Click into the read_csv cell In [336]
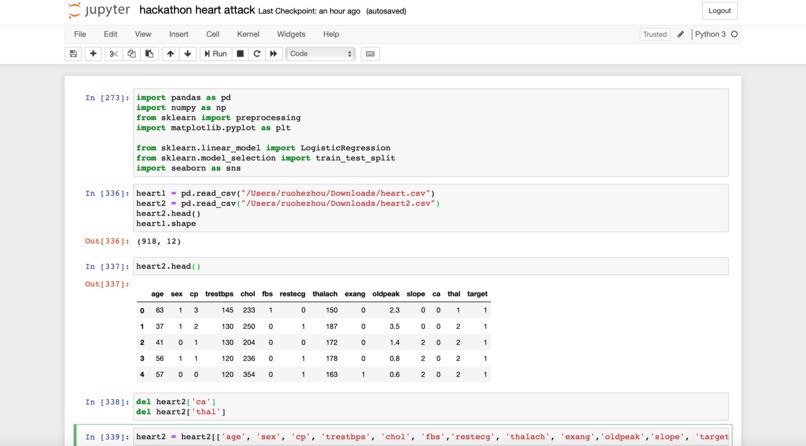 [431, 208]
